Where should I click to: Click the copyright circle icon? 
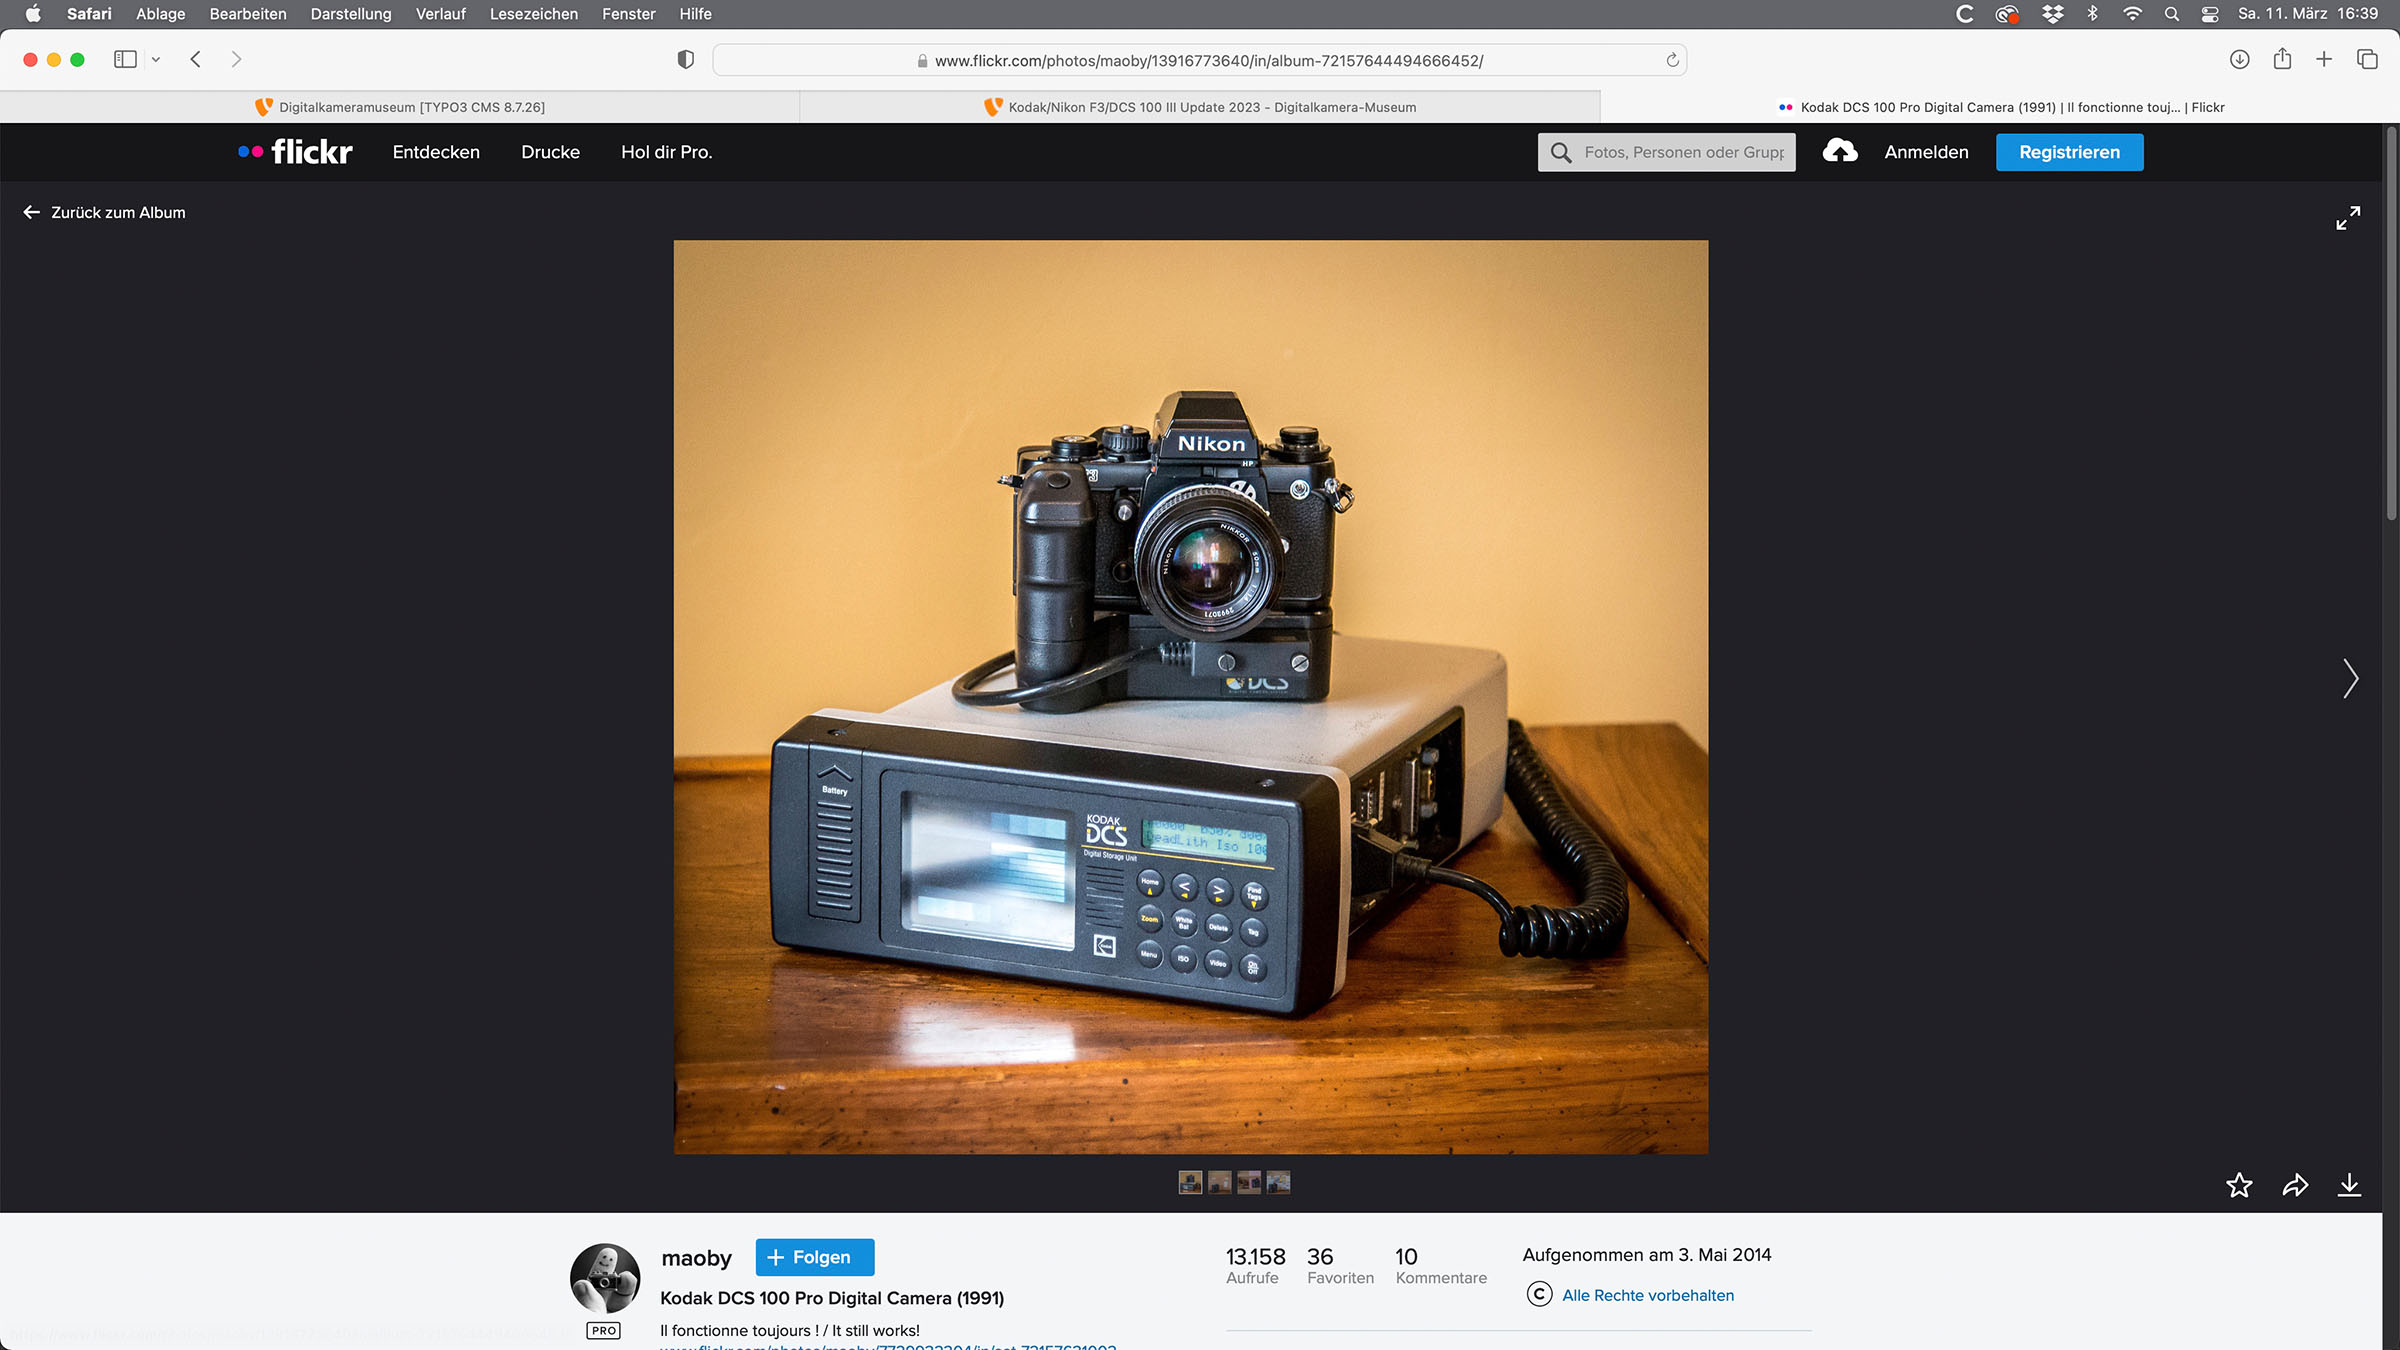(1539, 1295)
